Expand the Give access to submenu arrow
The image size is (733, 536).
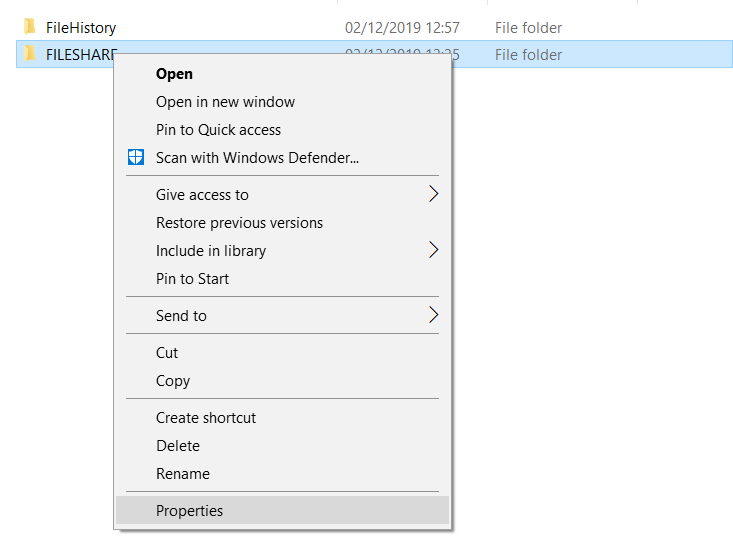[433, 194]
